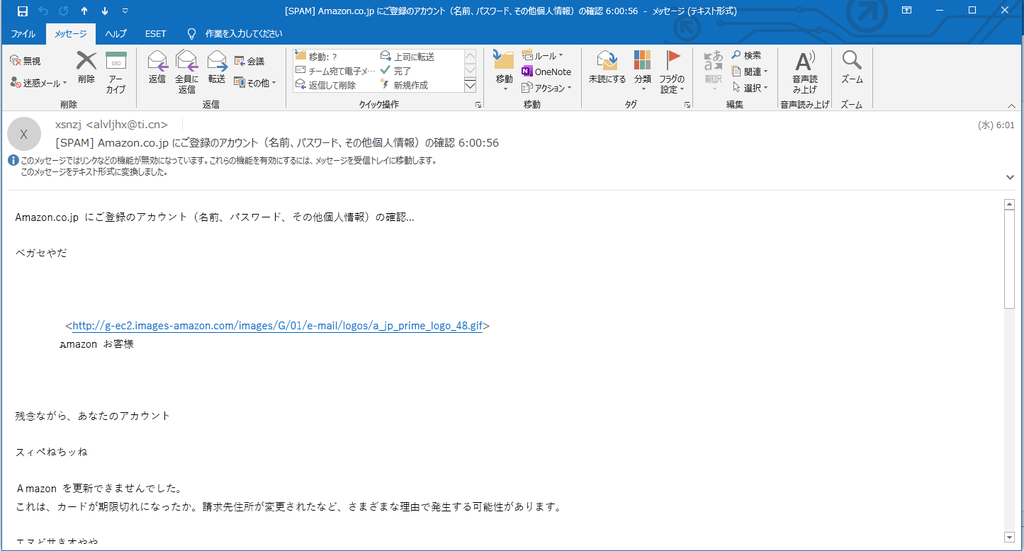Go to next item with down arrow
This screenshot has height=551, width=1024.
(104, 10)
